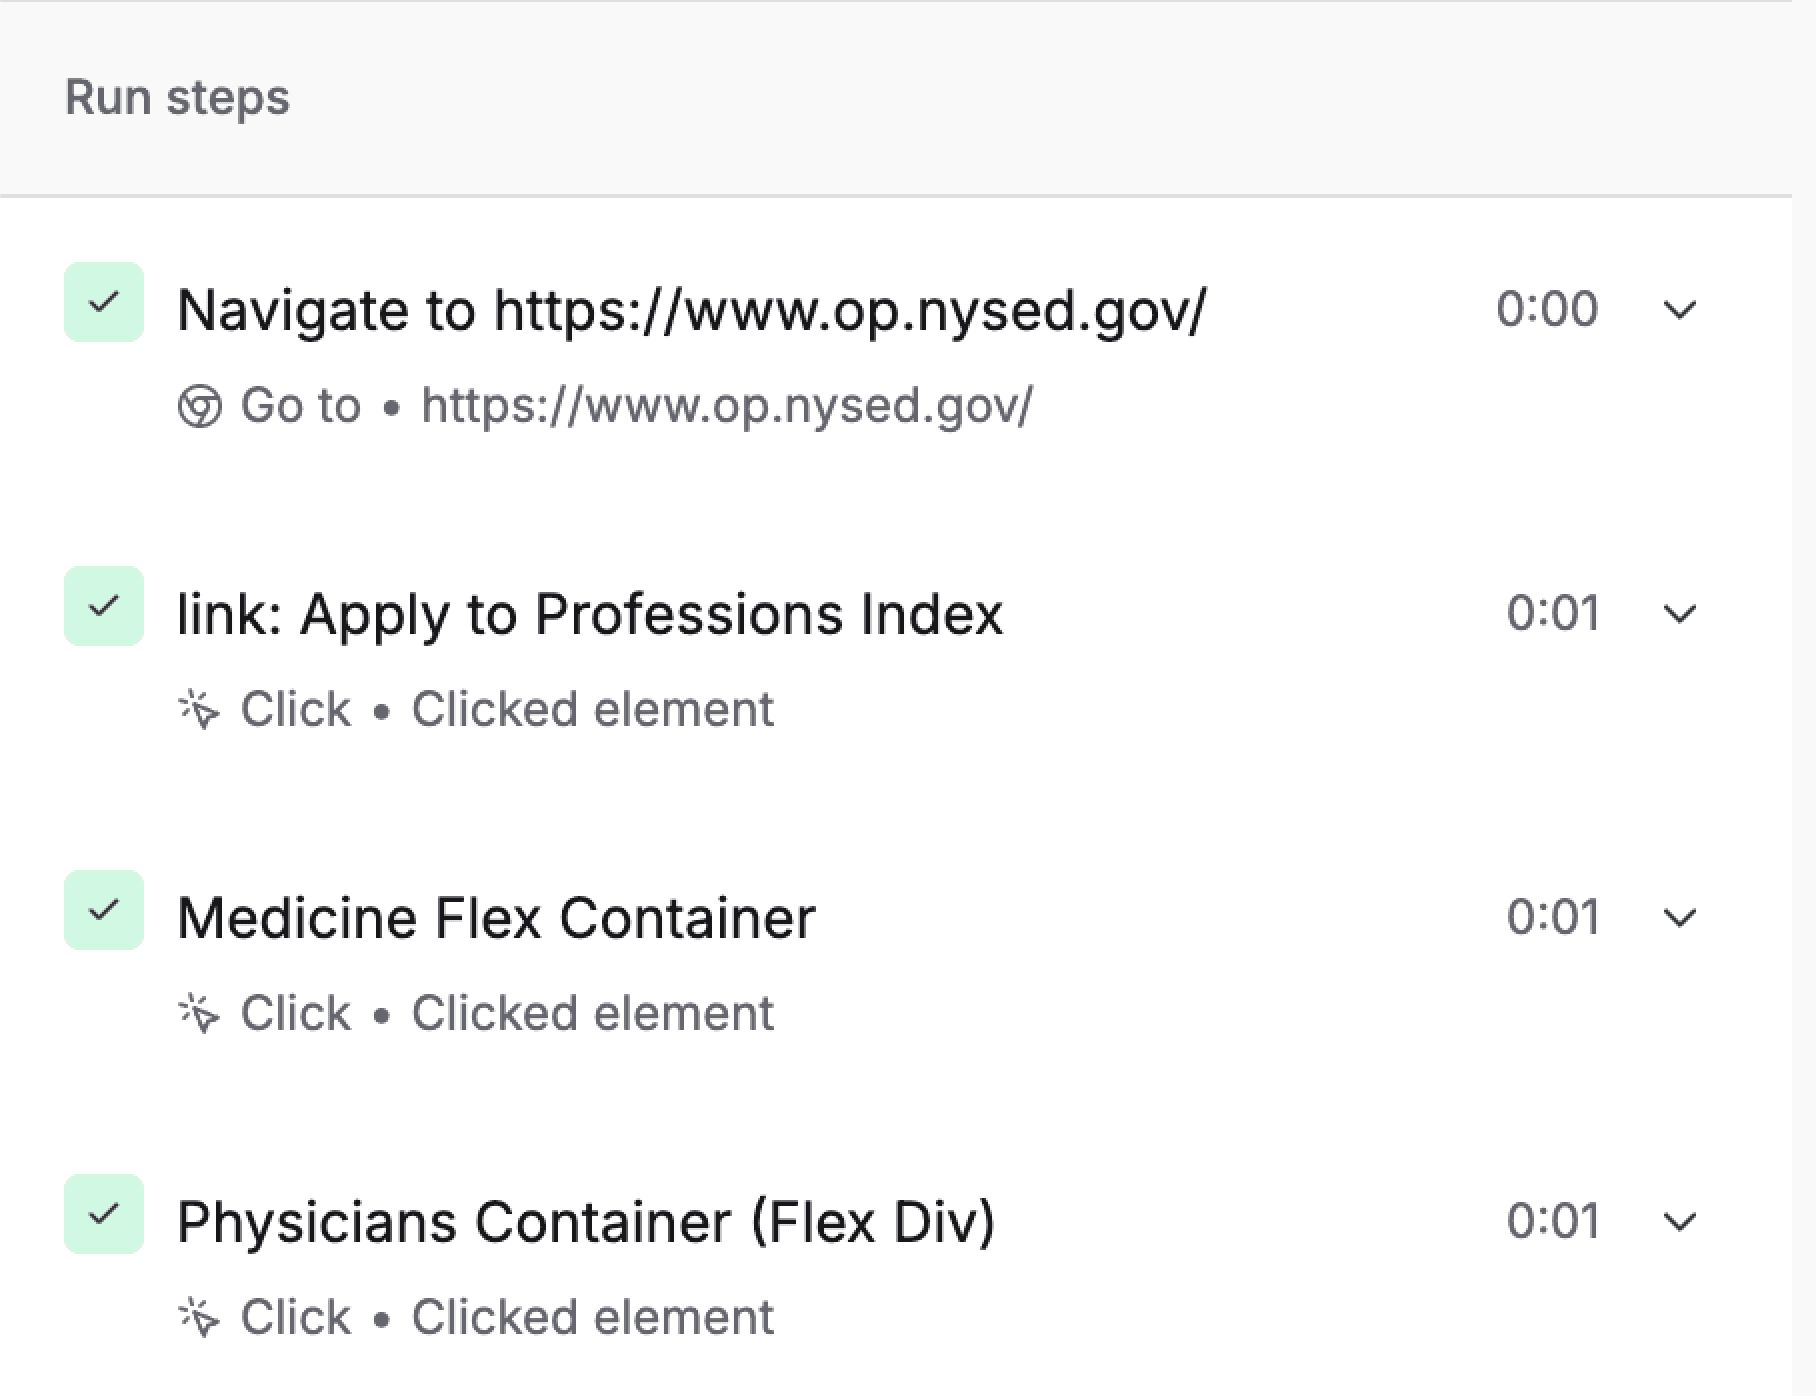Select the Physicians Container (Flex Div) title
This screenshot has height=1396, width=1816.
(586, 1221)
